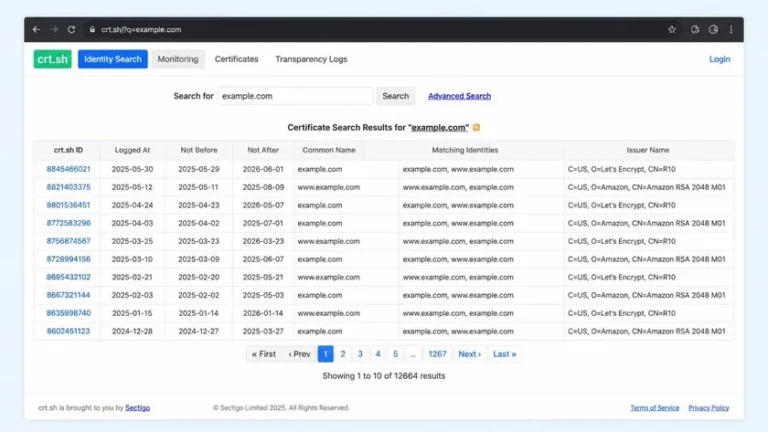Click the Common Name column header
Screen dimensions: 768x432
[329, 150]
